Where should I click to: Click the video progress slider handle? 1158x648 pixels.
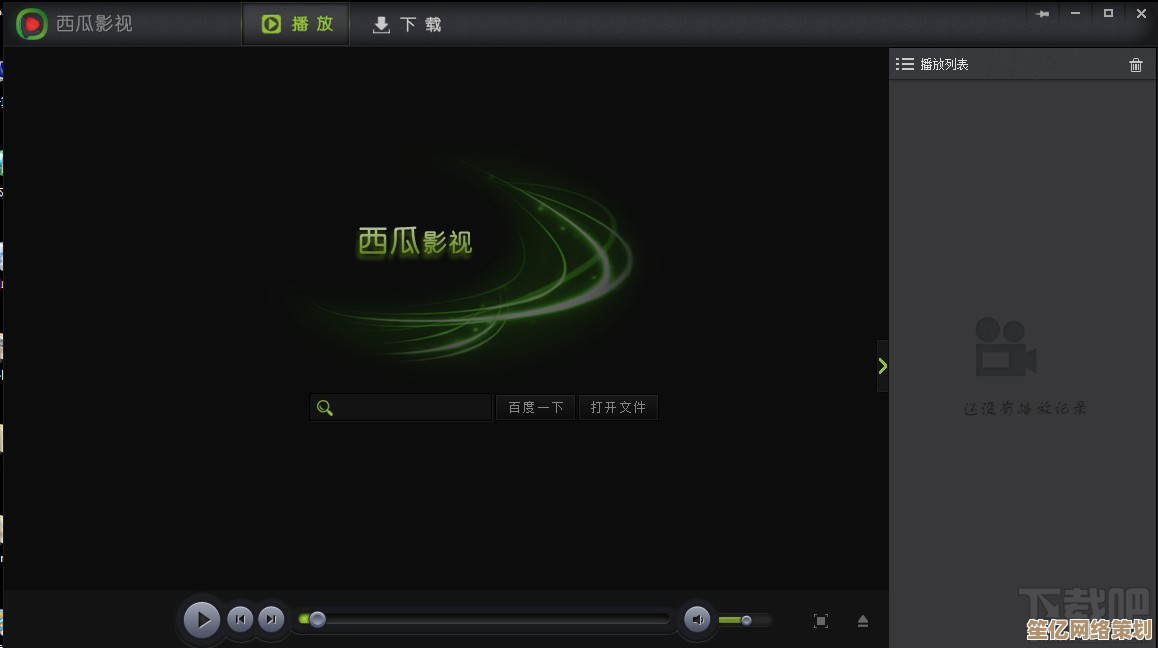pyautogui.click(x=317, y=620)
